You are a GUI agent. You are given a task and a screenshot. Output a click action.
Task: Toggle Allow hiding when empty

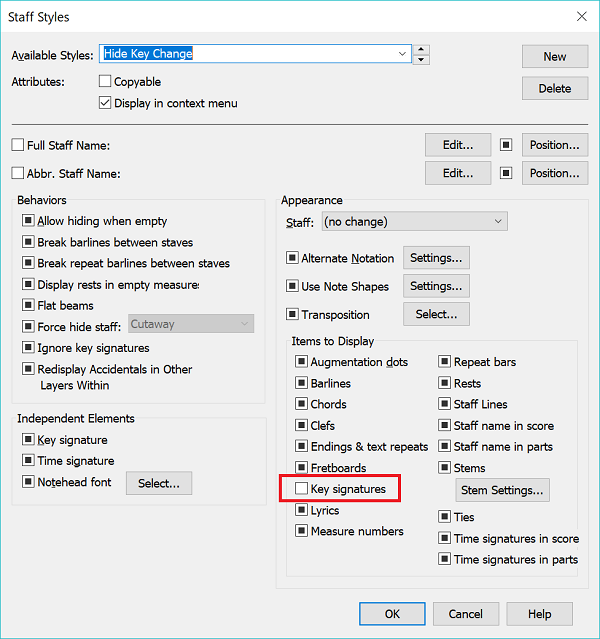point(28,221)
